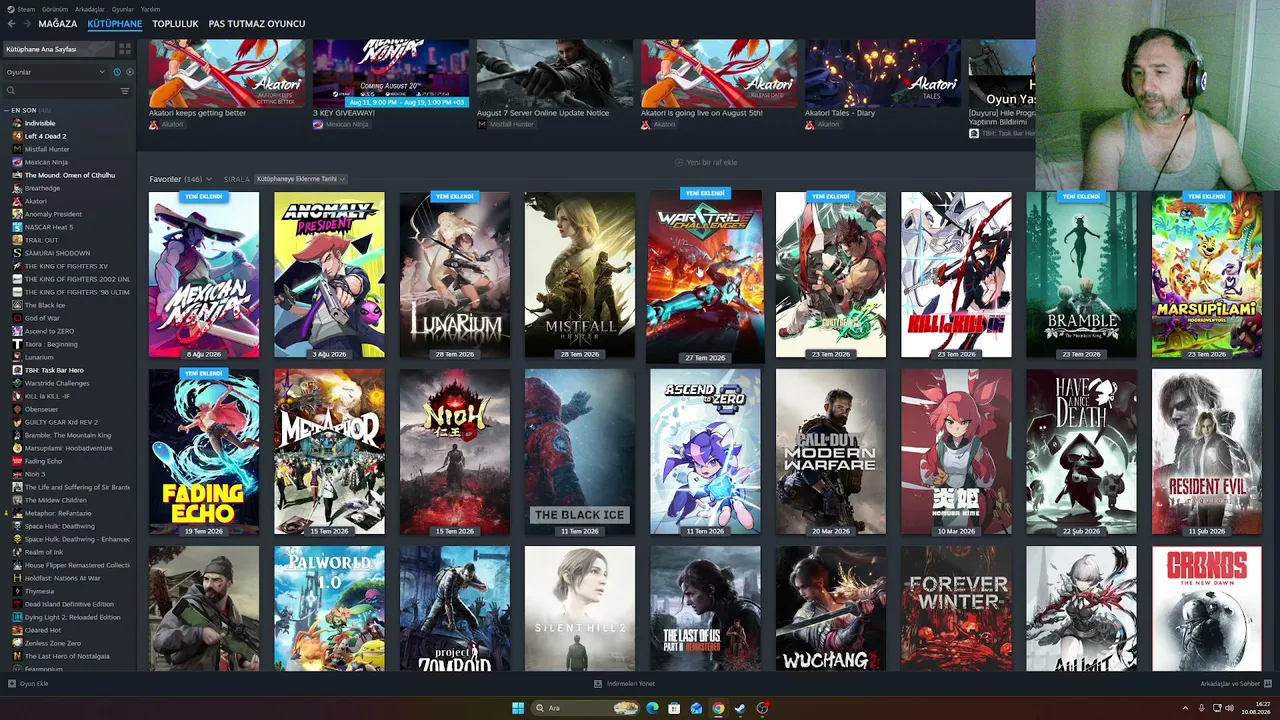This screenshot has height=720, width=1280.
Task: Open İndirmeleri Yönet
Action: click(624, 684)
